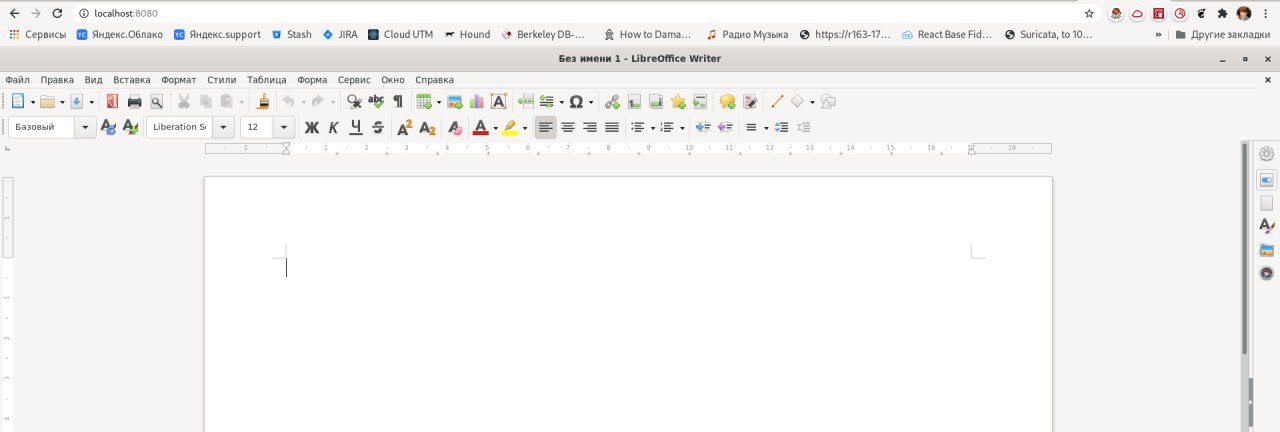Insert Page Break icon
The width and height of the screenshot is (1280, 432).
525,101
